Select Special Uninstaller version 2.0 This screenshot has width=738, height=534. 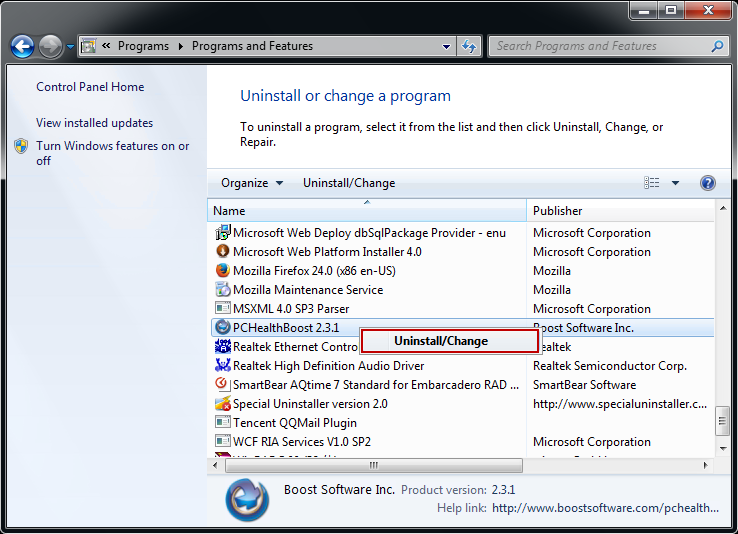(462, 404)
